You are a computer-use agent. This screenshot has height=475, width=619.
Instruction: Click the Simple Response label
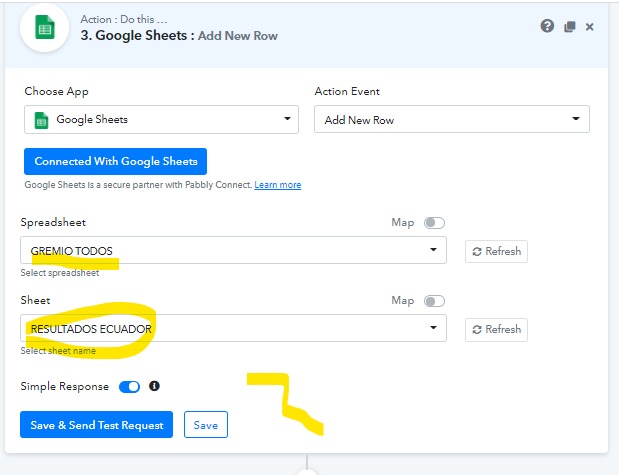65,386
